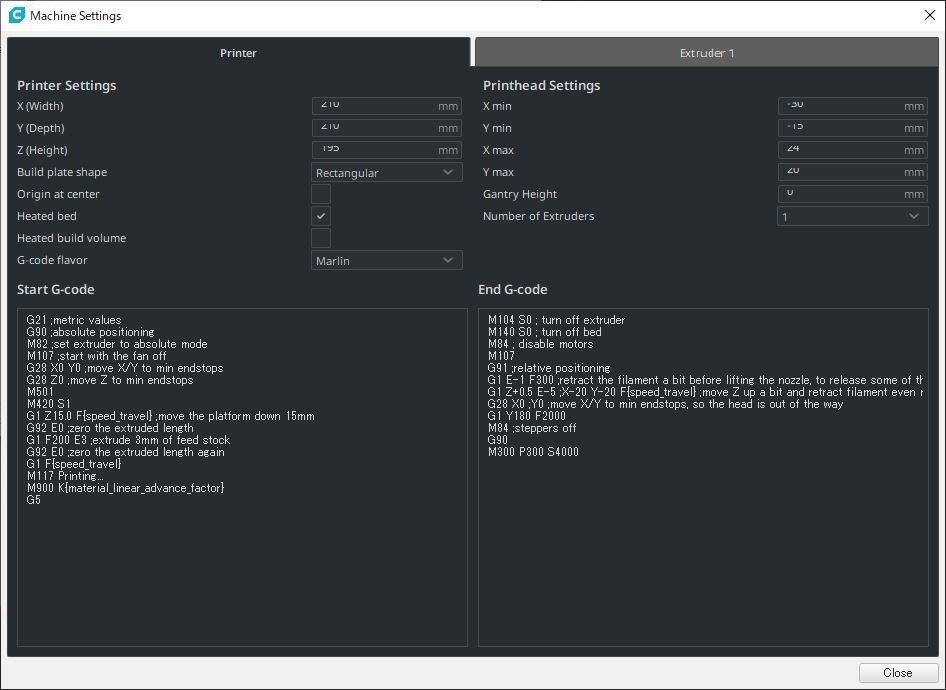Click the 'G1 E-1 F300' retract line
Image resolution: width=946 pixels, height=690 pixels.
705,380
